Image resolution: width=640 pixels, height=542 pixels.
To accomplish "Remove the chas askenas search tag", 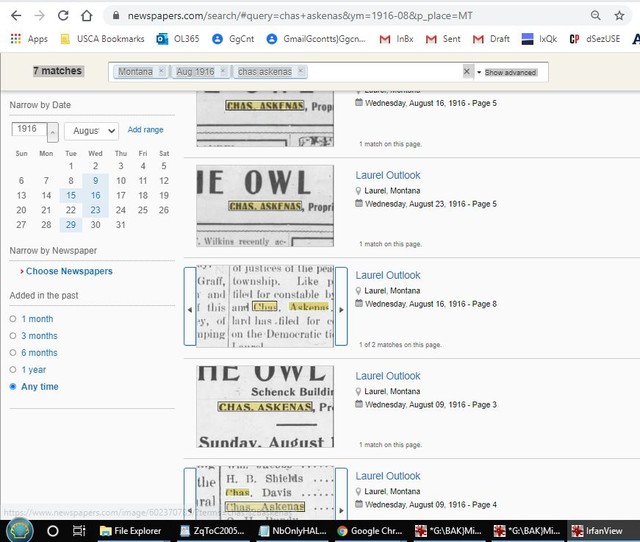I will tap(300, 71).
